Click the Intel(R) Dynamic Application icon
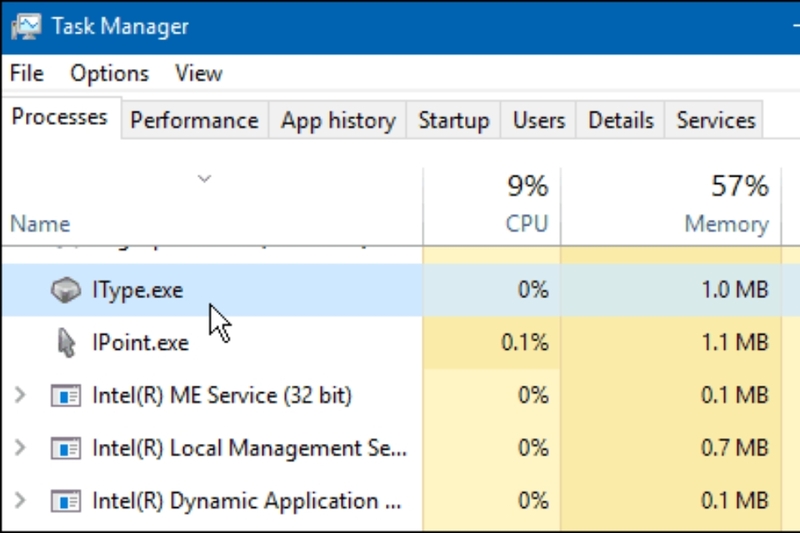This screenshot has width=800, height=533. coord(66,501)
